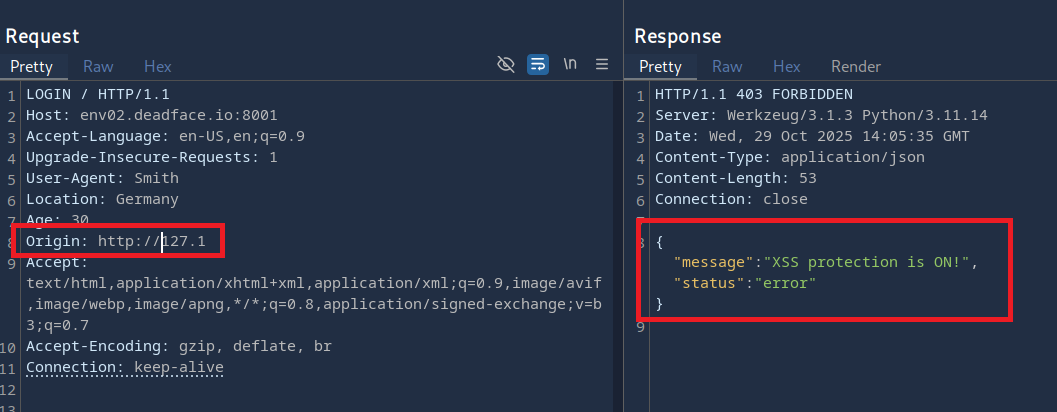Click the Host header env02.deadface.io:8001
The image size is (1057, 412).
point(172,116)
